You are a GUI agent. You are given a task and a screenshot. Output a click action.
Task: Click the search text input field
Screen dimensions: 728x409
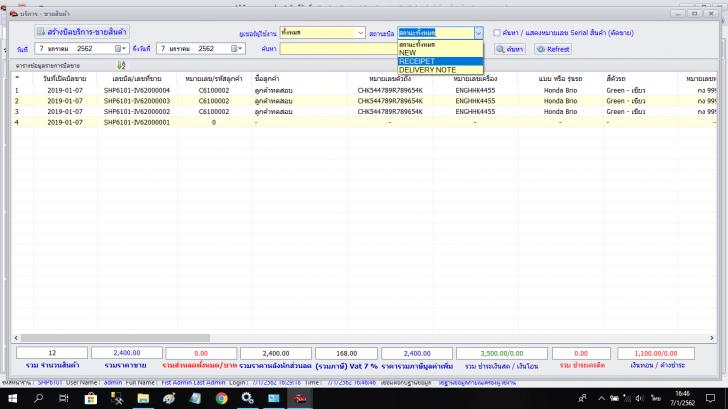(x=338, y=48)
